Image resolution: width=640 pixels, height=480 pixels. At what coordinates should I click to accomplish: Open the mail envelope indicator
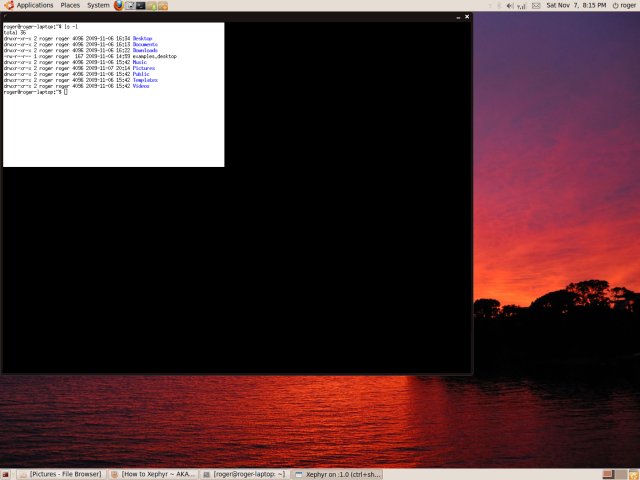(x=536, y=6)
